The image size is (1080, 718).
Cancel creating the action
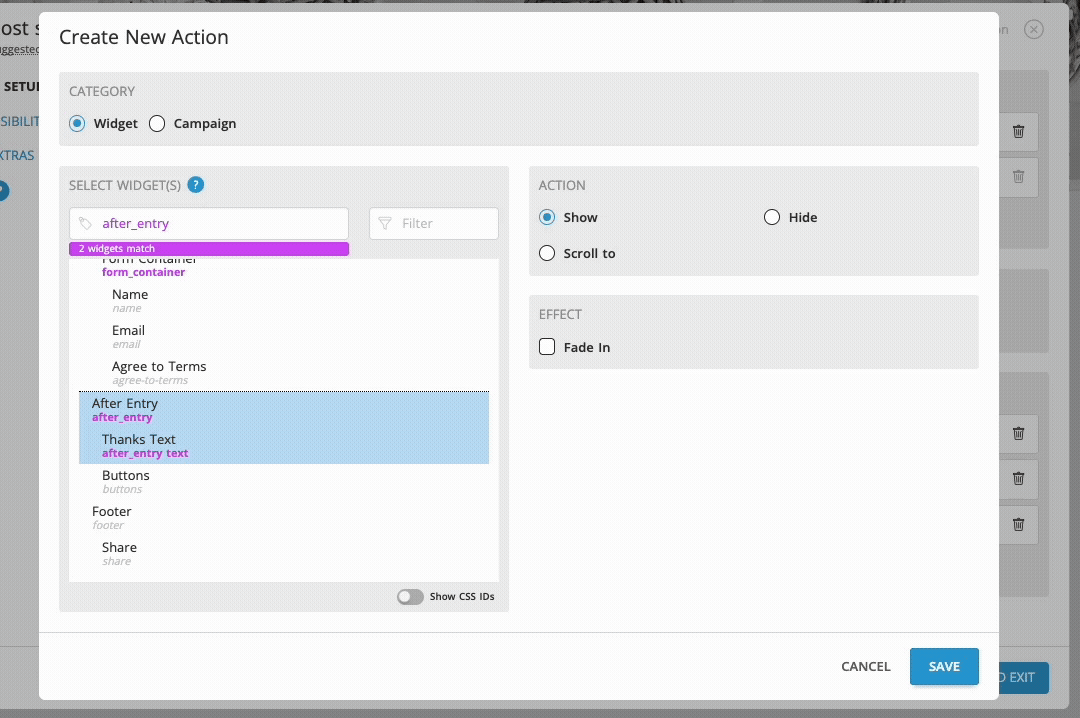tap(864, 666)
